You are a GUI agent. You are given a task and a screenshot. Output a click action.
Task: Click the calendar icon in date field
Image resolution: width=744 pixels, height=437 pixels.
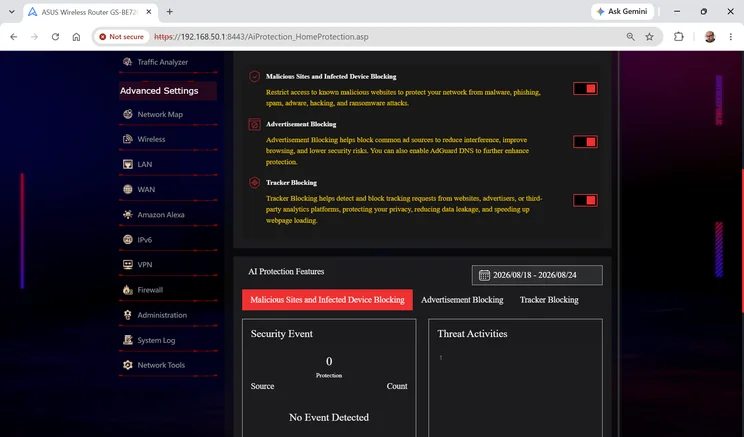[484, 275]
